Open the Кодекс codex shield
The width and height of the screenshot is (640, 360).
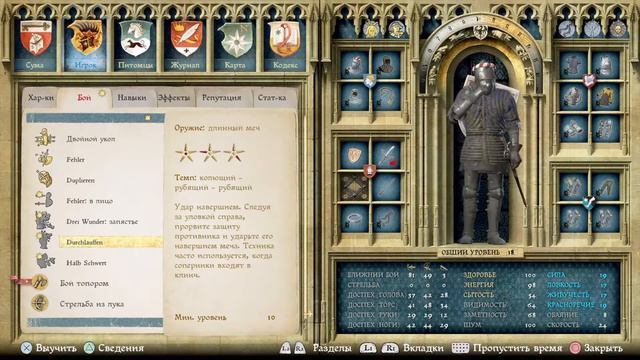(x=284, y=39)
